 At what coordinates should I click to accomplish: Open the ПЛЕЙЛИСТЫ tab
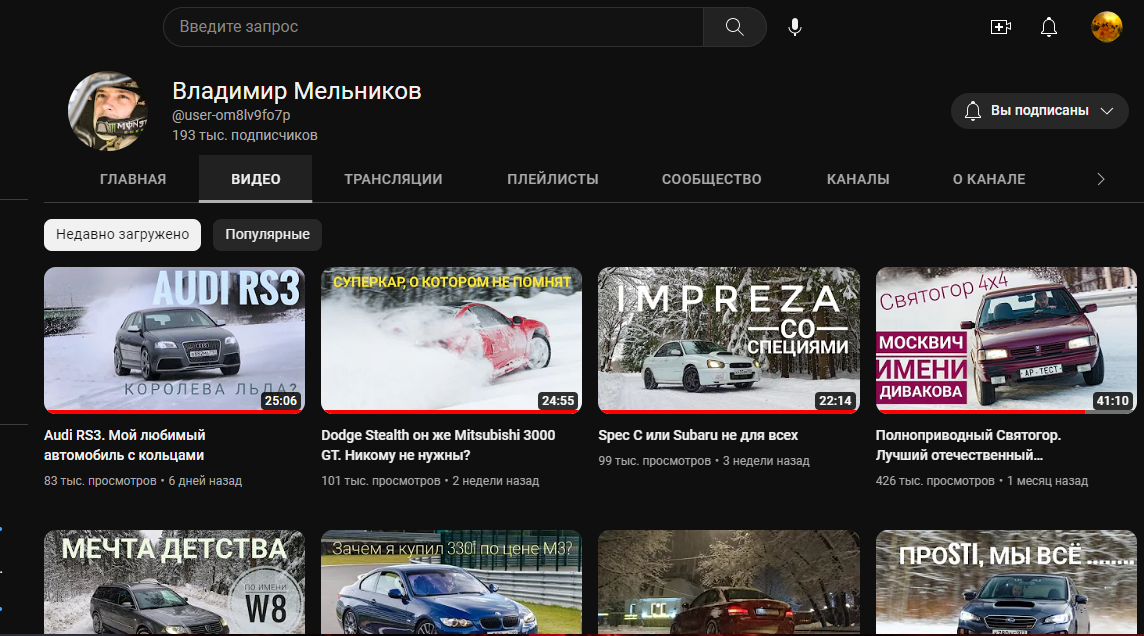[x=552, y=179]
